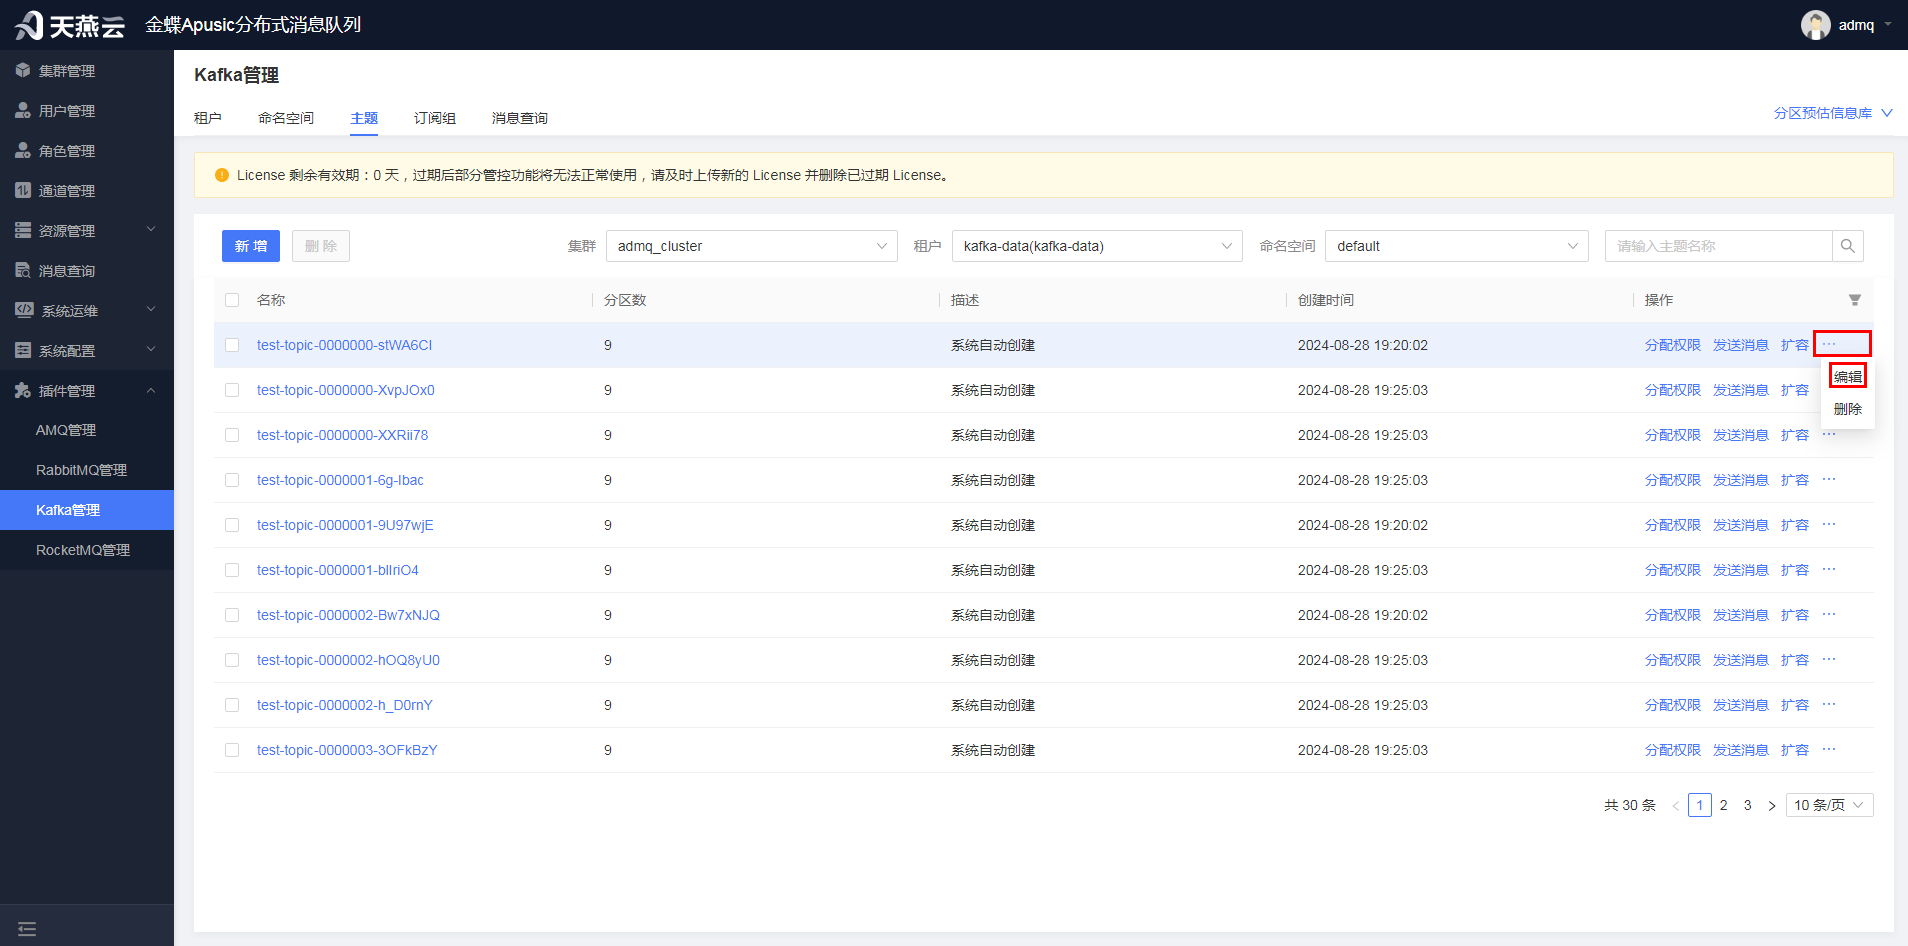Image resolution: width=1908 pixels, height=946 pixels.
Task: Open the namespace dropdown showing default
Action: point(1457,246)
